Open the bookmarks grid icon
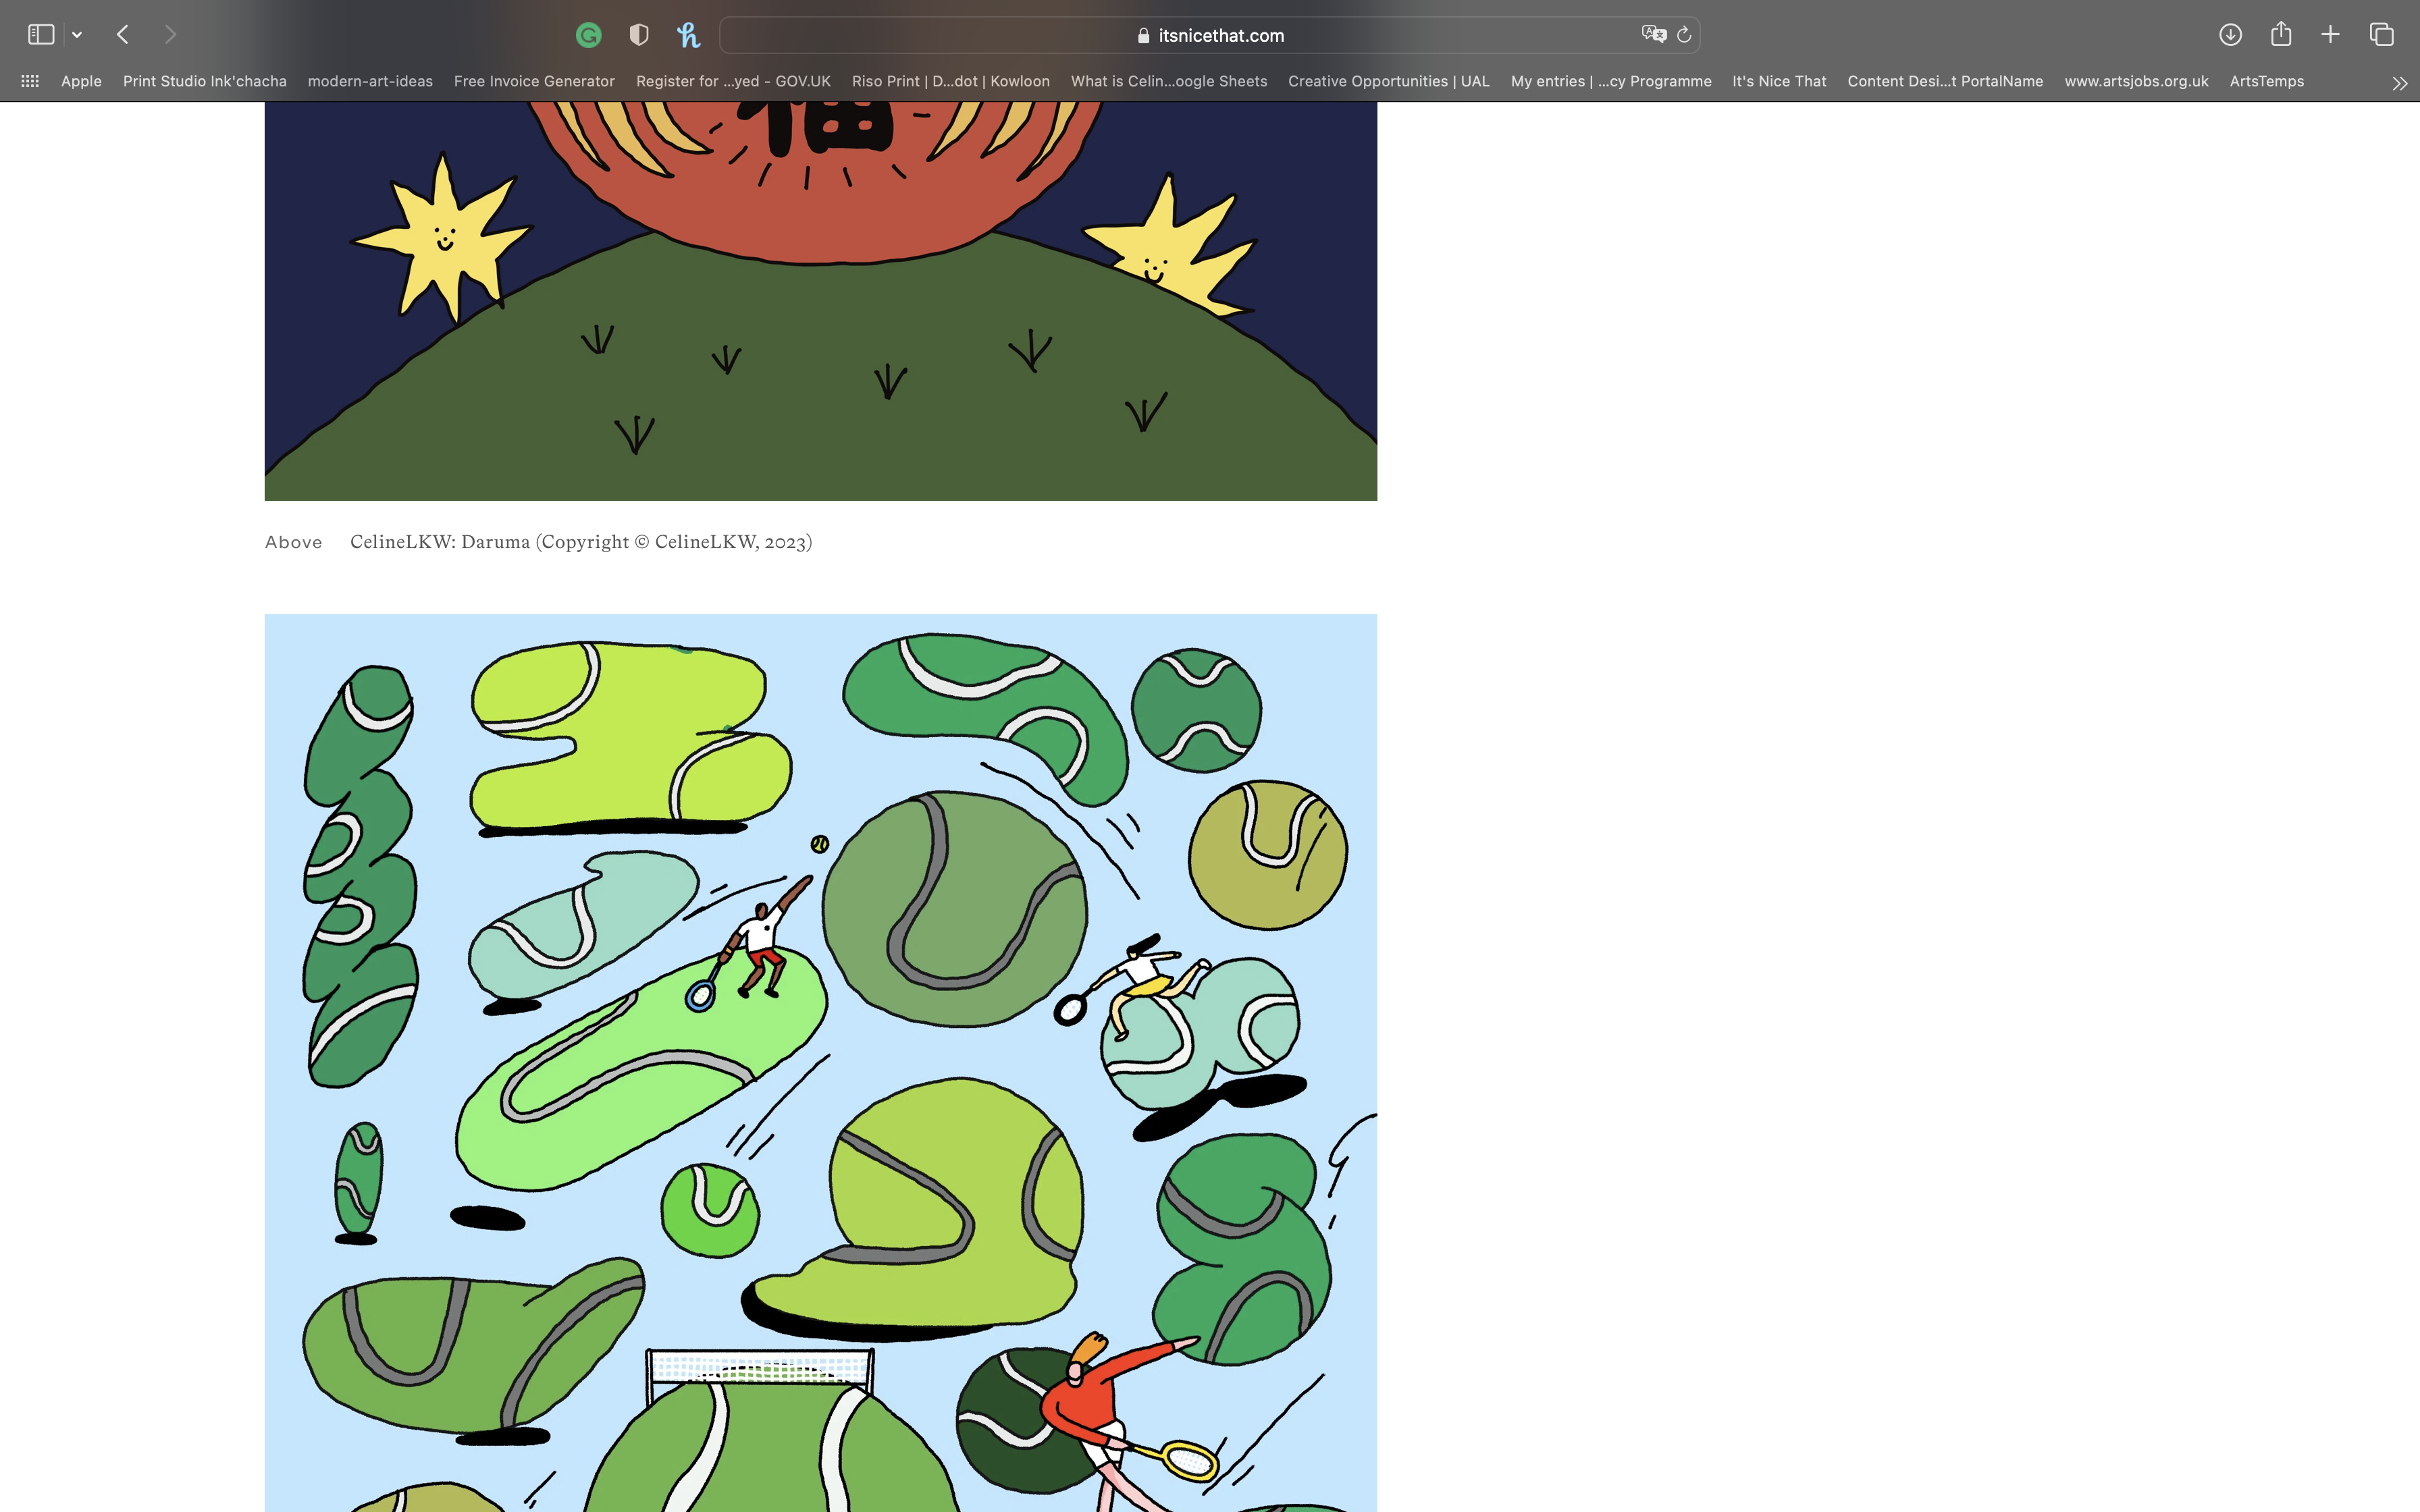This screenshot has height=1512, width=2420. click(30, 81)
